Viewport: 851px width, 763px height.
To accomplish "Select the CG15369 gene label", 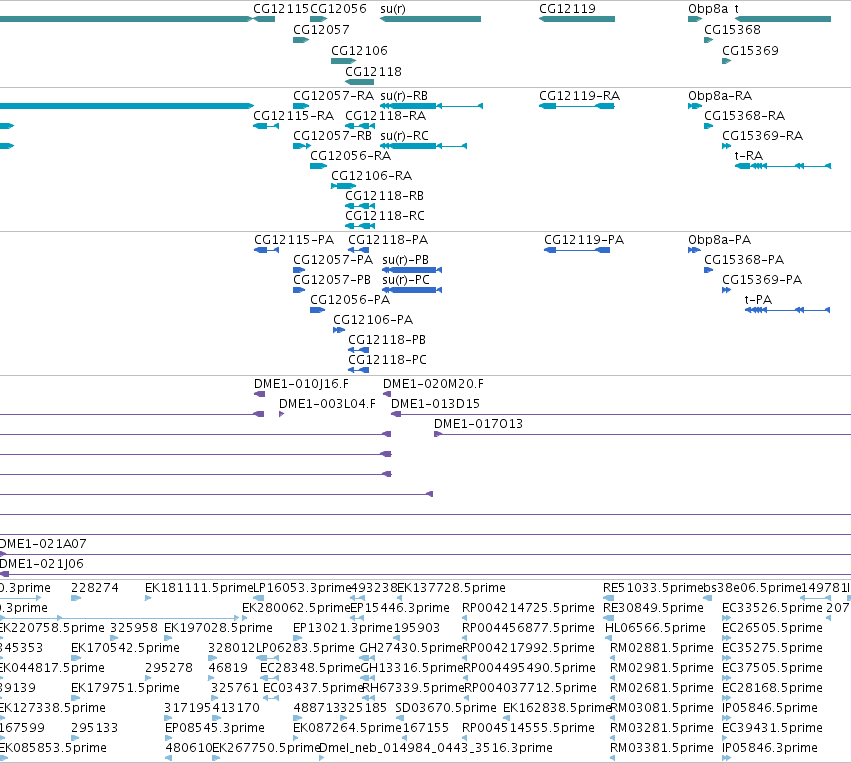I will [x=751, y=51].
